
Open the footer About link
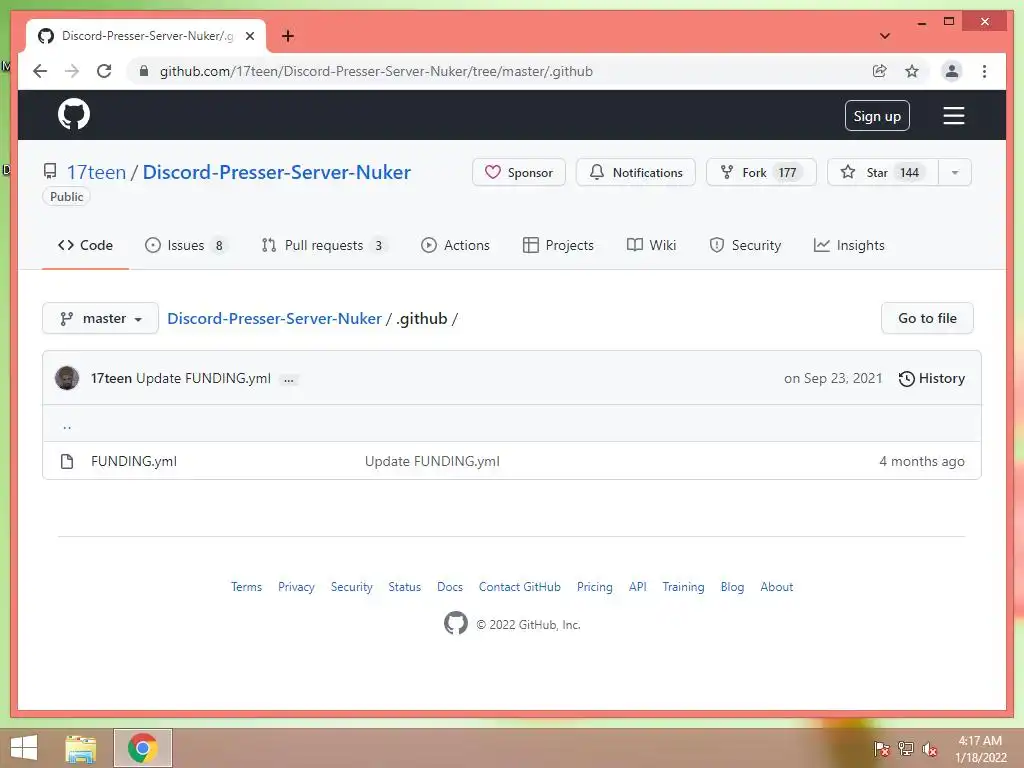click(776, 586)
